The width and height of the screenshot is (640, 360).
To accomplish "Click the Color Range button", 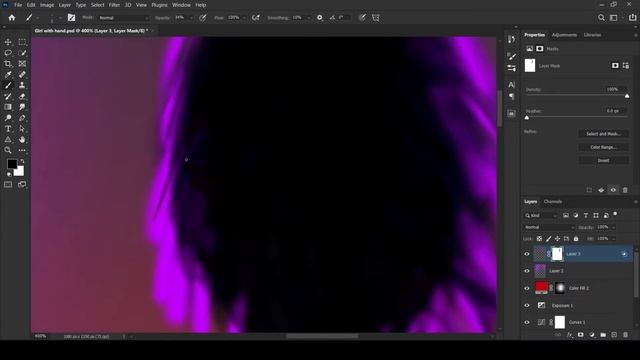I will click(603, 147).
